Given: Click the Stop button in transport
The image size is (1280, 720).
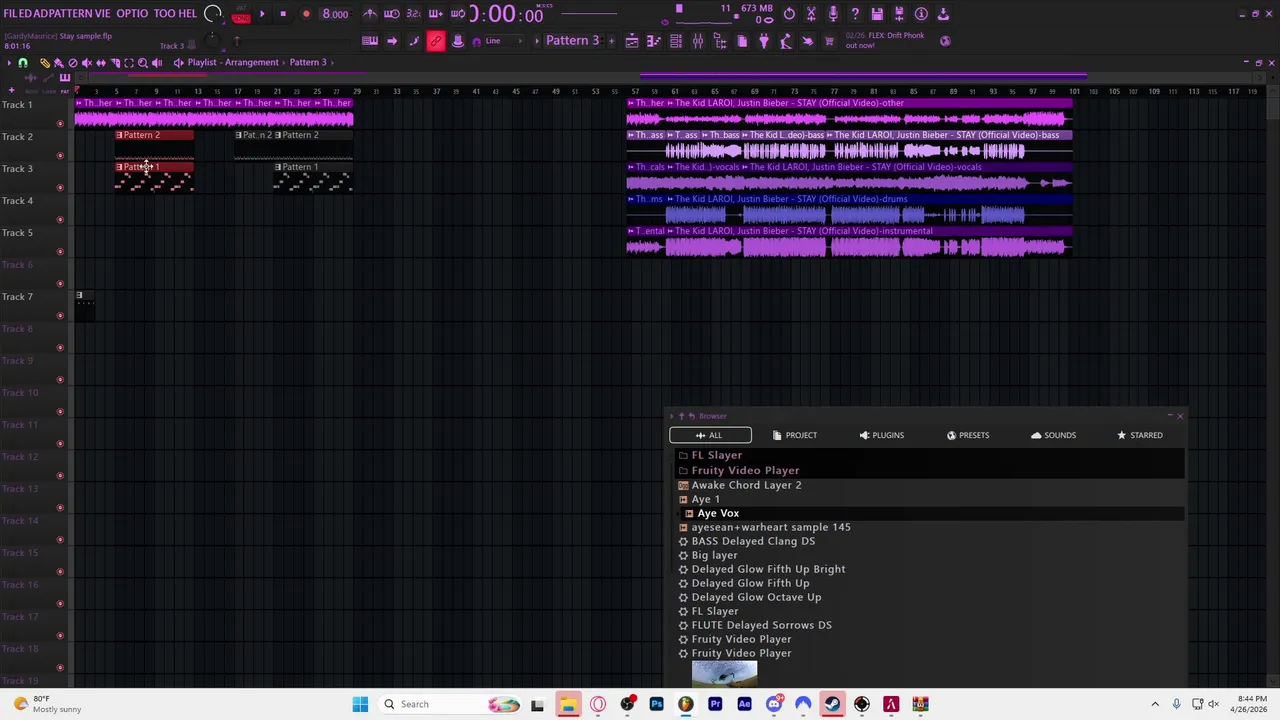Looking at the screenshot, I should click(x=283, y=14).
